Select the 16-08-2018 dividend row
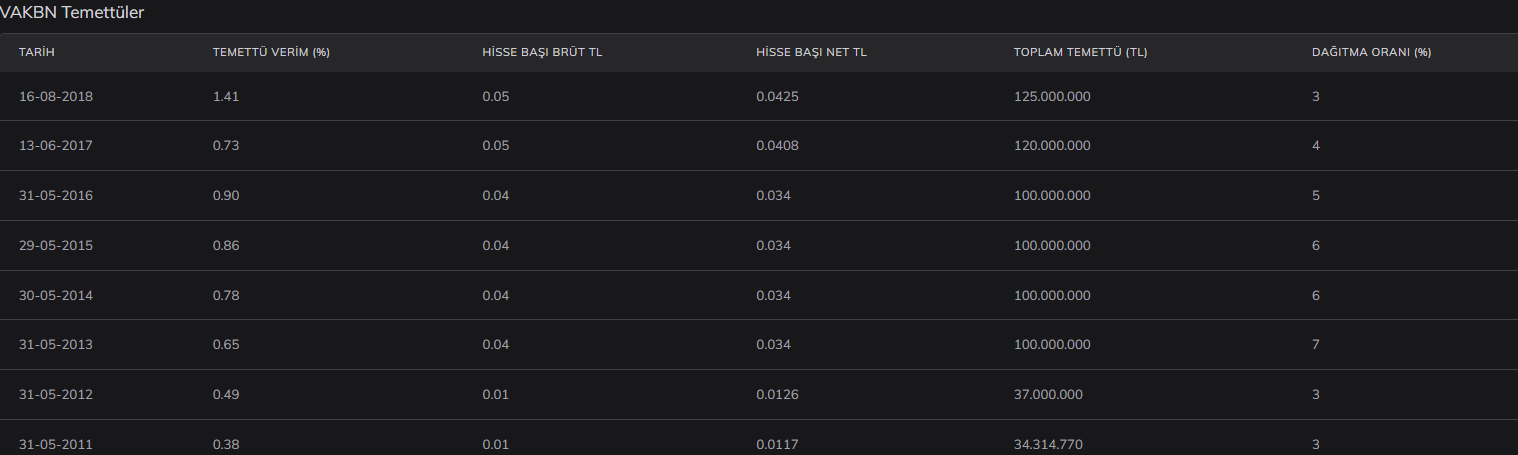 [759, 96]
